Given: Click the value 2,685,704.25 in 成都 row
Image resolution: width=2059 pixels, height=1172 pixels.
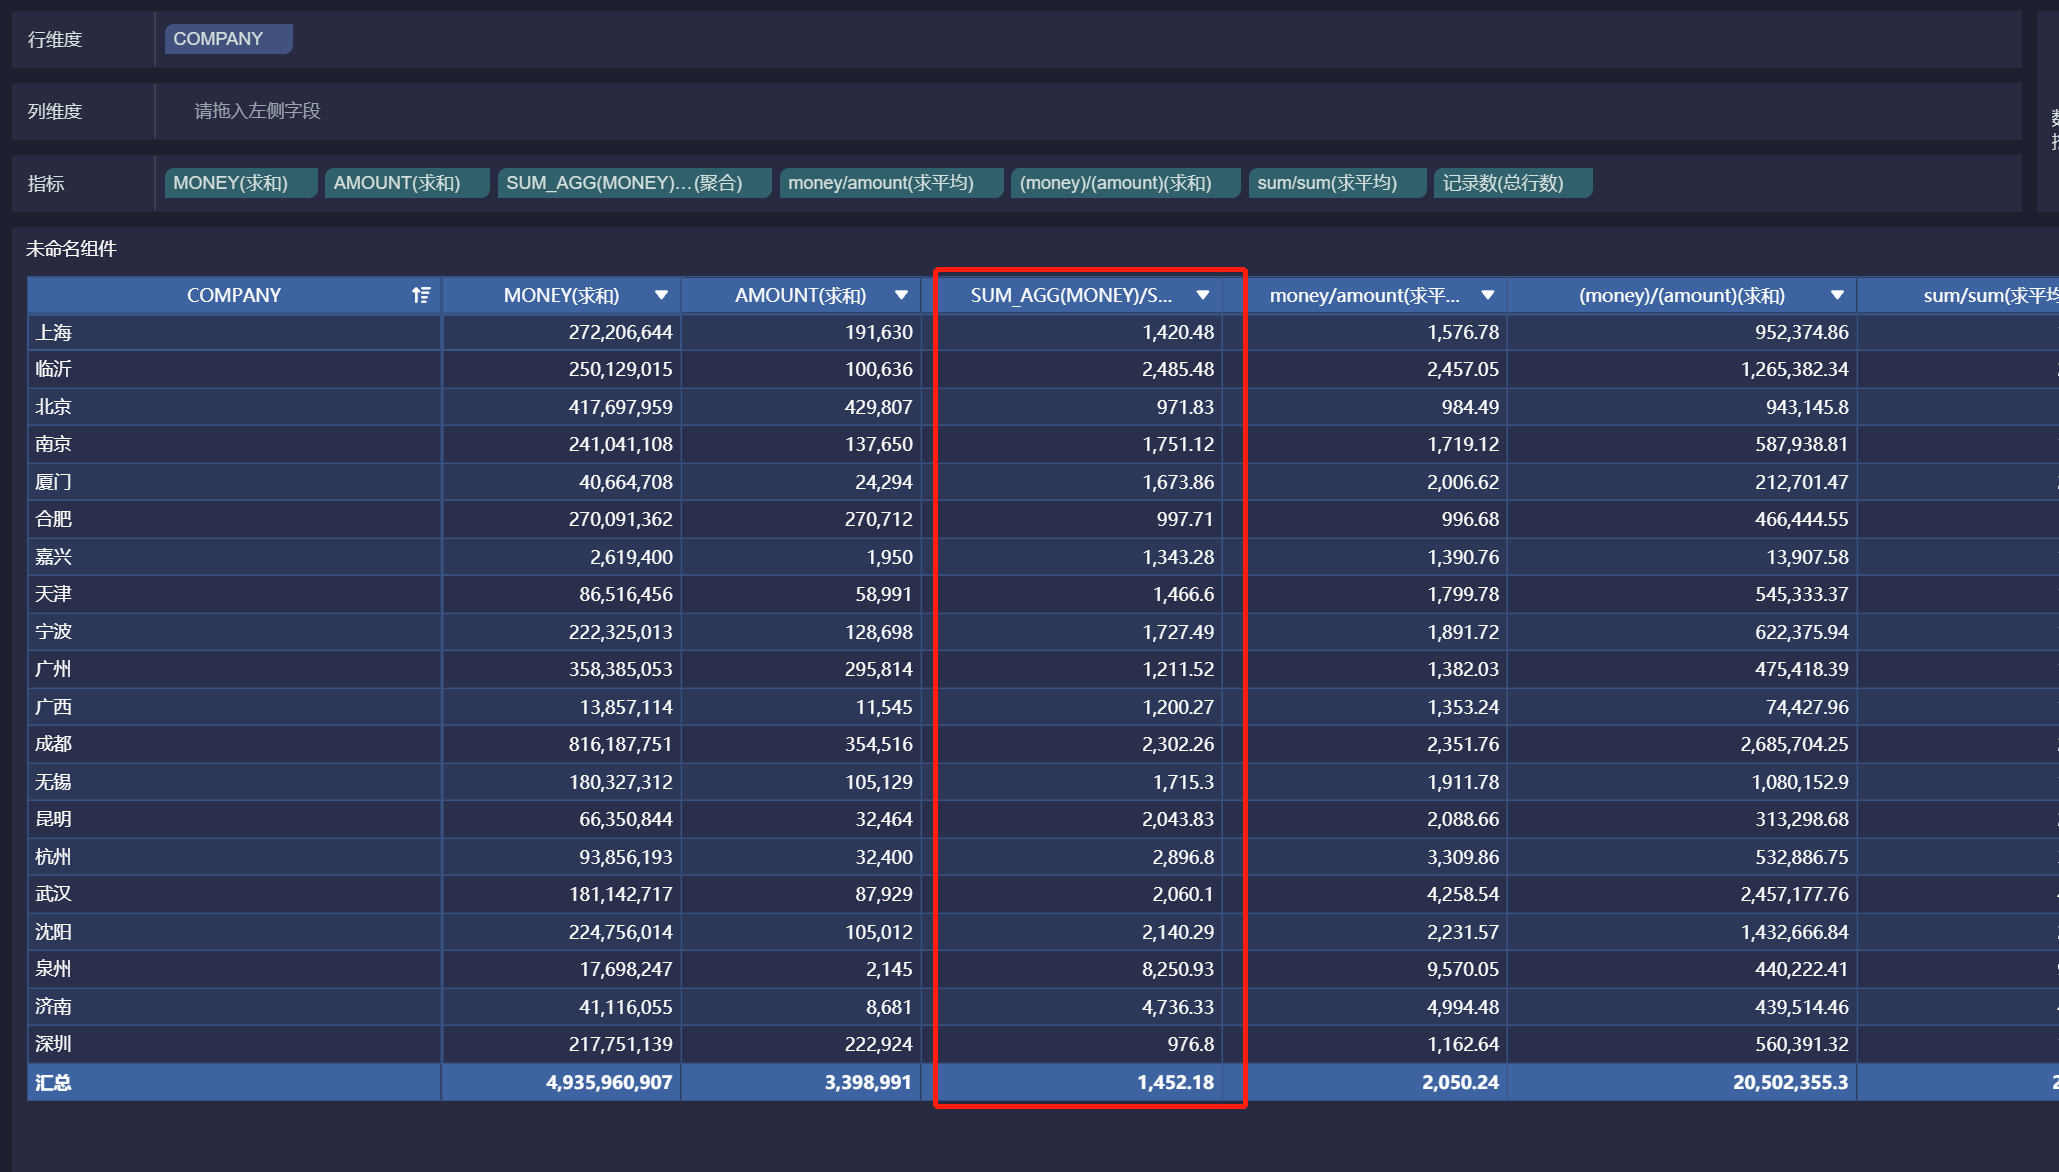Looking at the screenshot, I should click(1794, 744).
